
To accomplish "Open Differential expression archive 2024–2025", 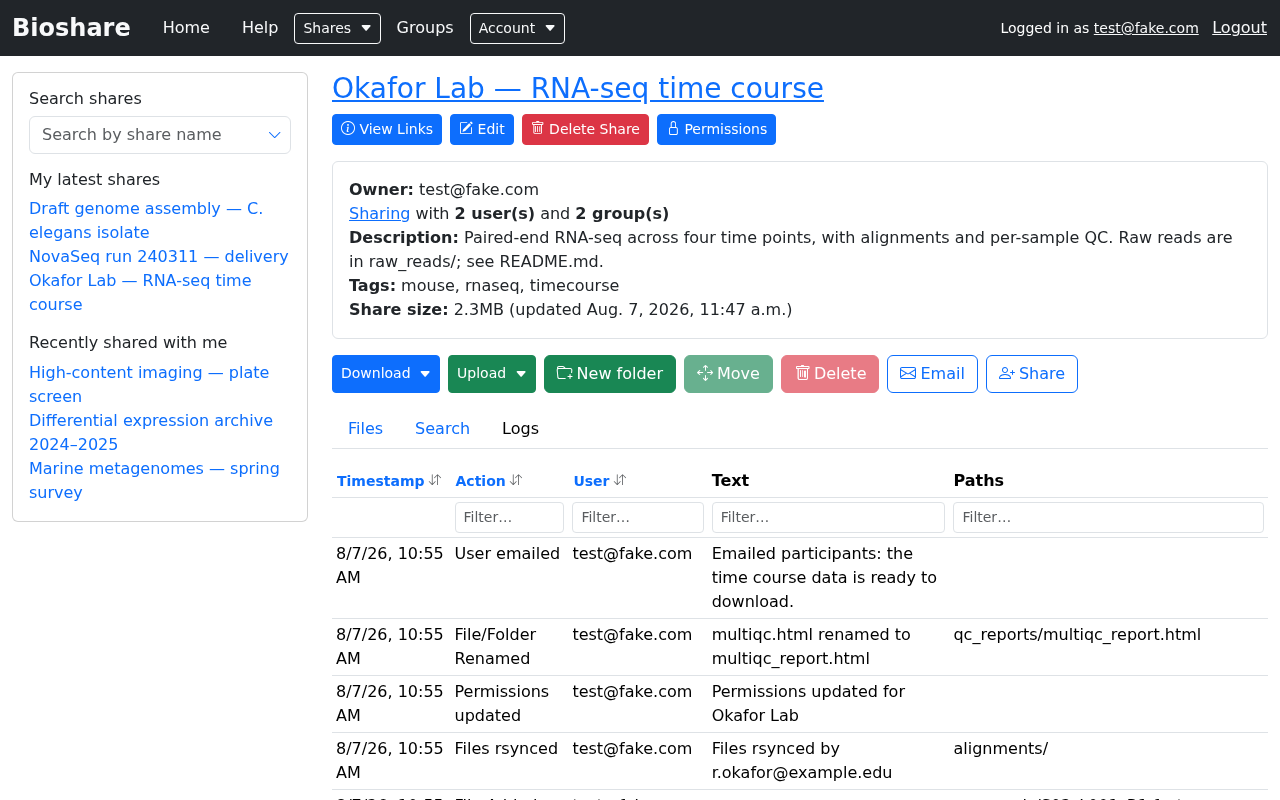I will click(151, 432).
